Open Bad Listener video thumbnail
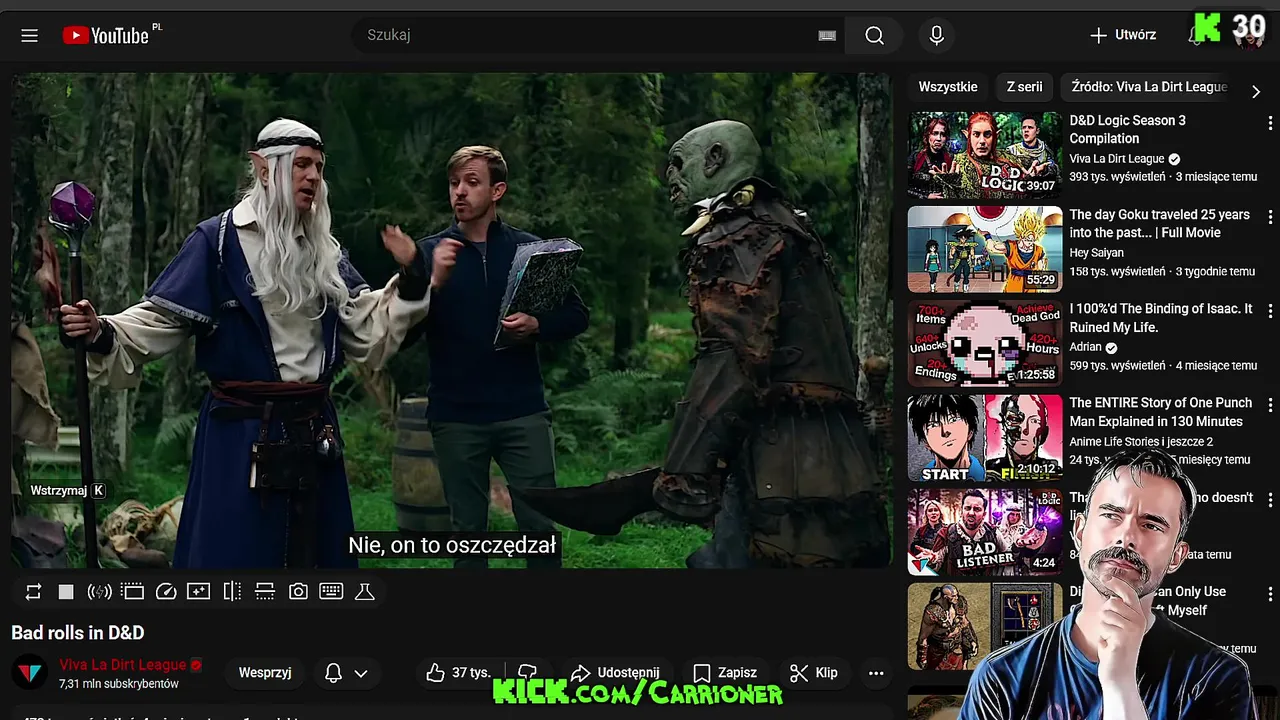The height and width of the screenshot is (720, 1280). pyautogui.click(x=985, y=532)
